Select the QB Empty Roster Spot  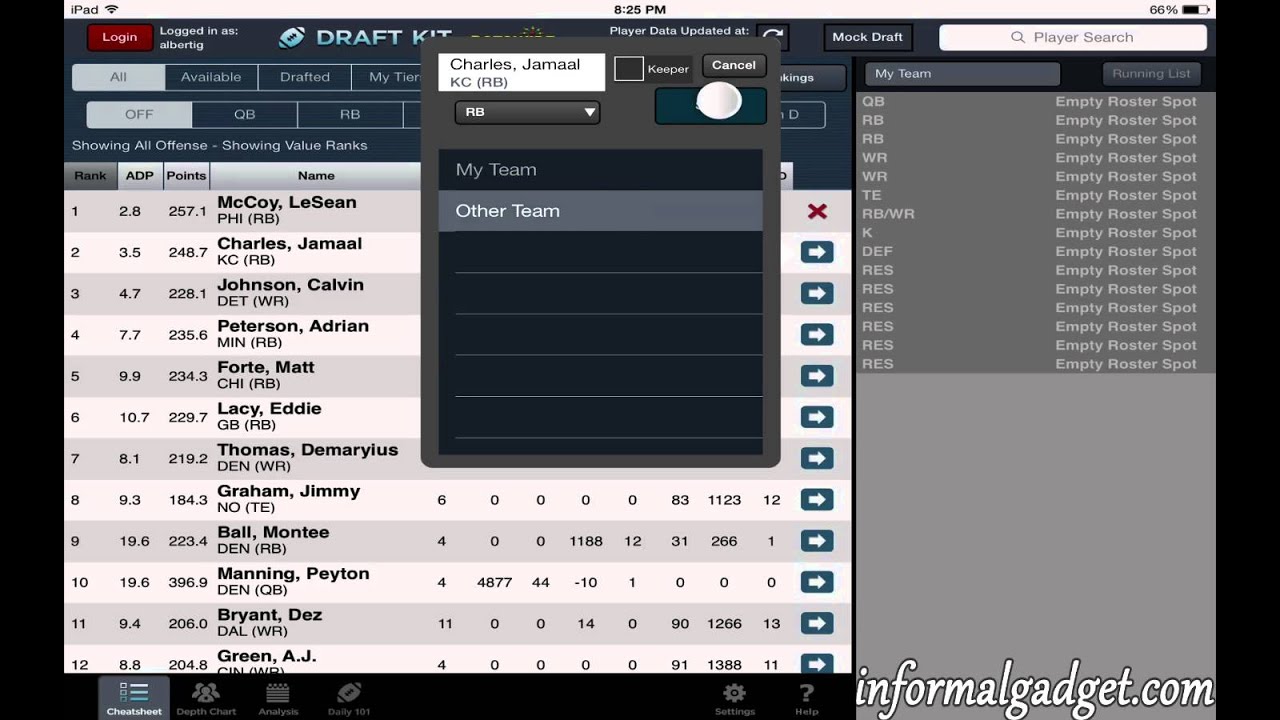pyautogui.click(x=1035, y=101)
